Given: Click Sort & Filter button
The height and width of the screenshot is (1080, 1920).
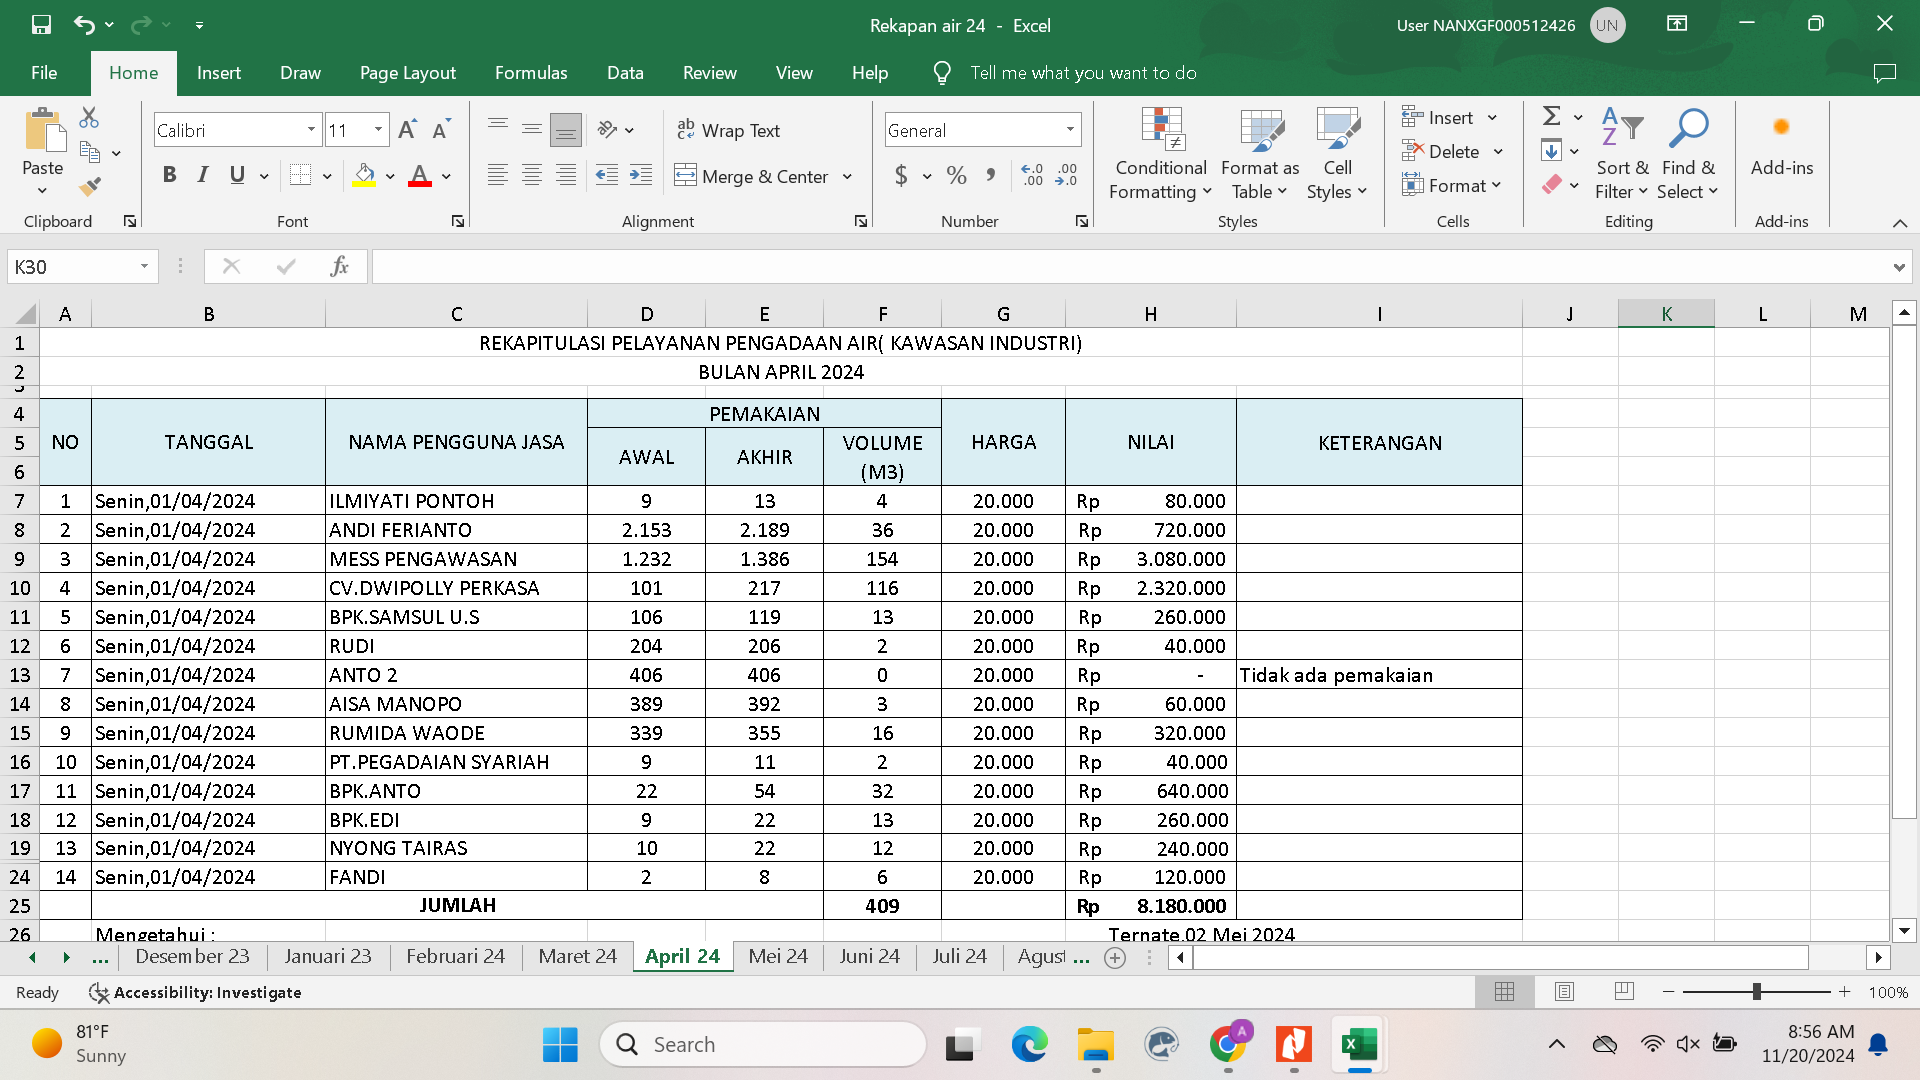Looking at the screenshot, I should click(1621, 153).
